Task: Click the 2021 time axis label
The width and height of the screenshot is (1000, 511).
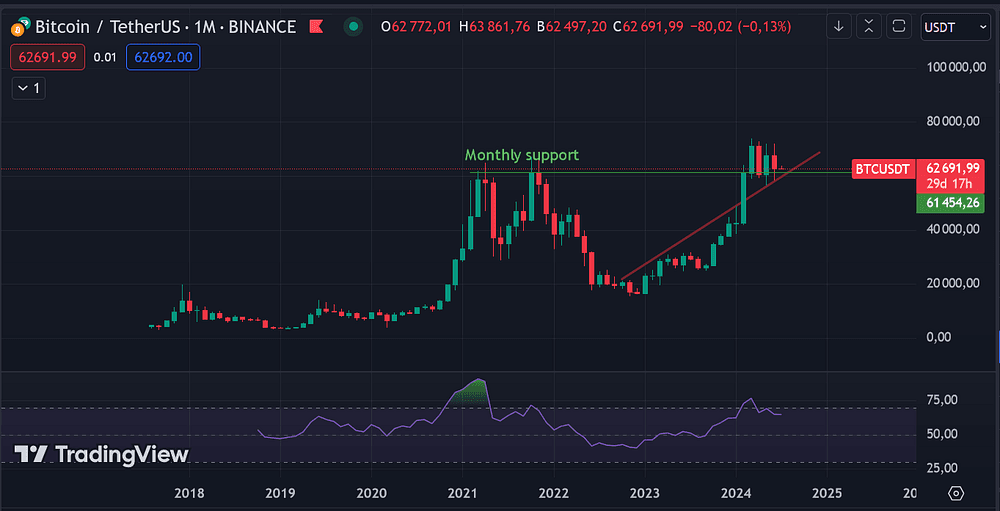Action: point(462,493)
